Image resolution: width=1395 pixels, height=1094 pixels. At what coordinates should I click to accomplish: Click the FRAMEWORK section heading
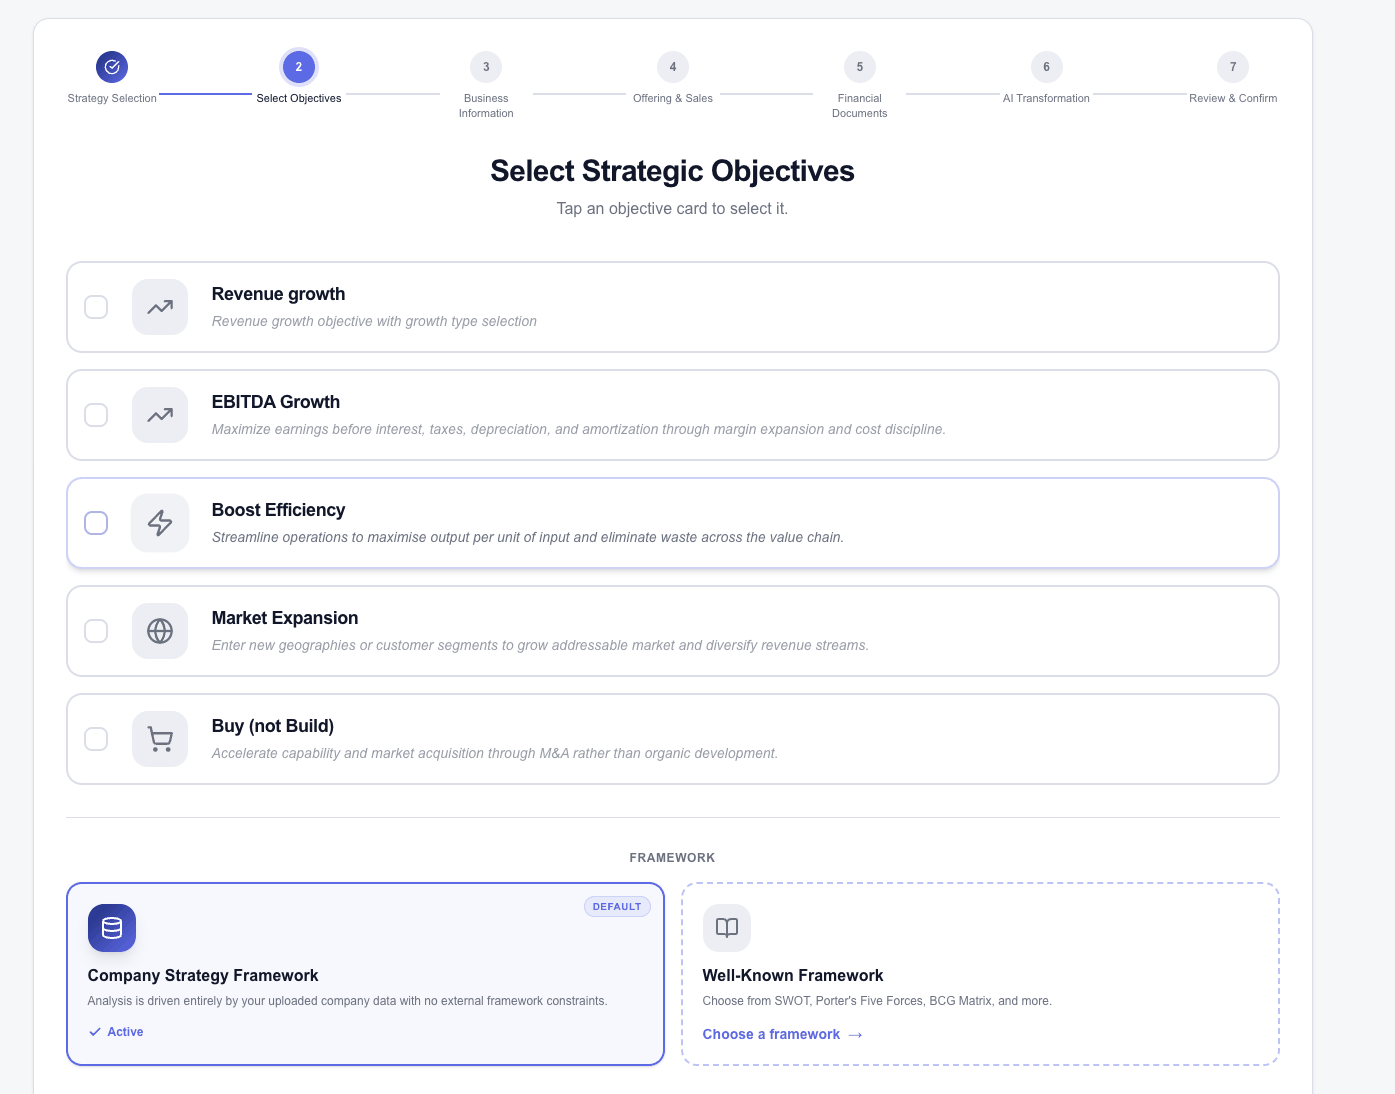pos(672,858)
